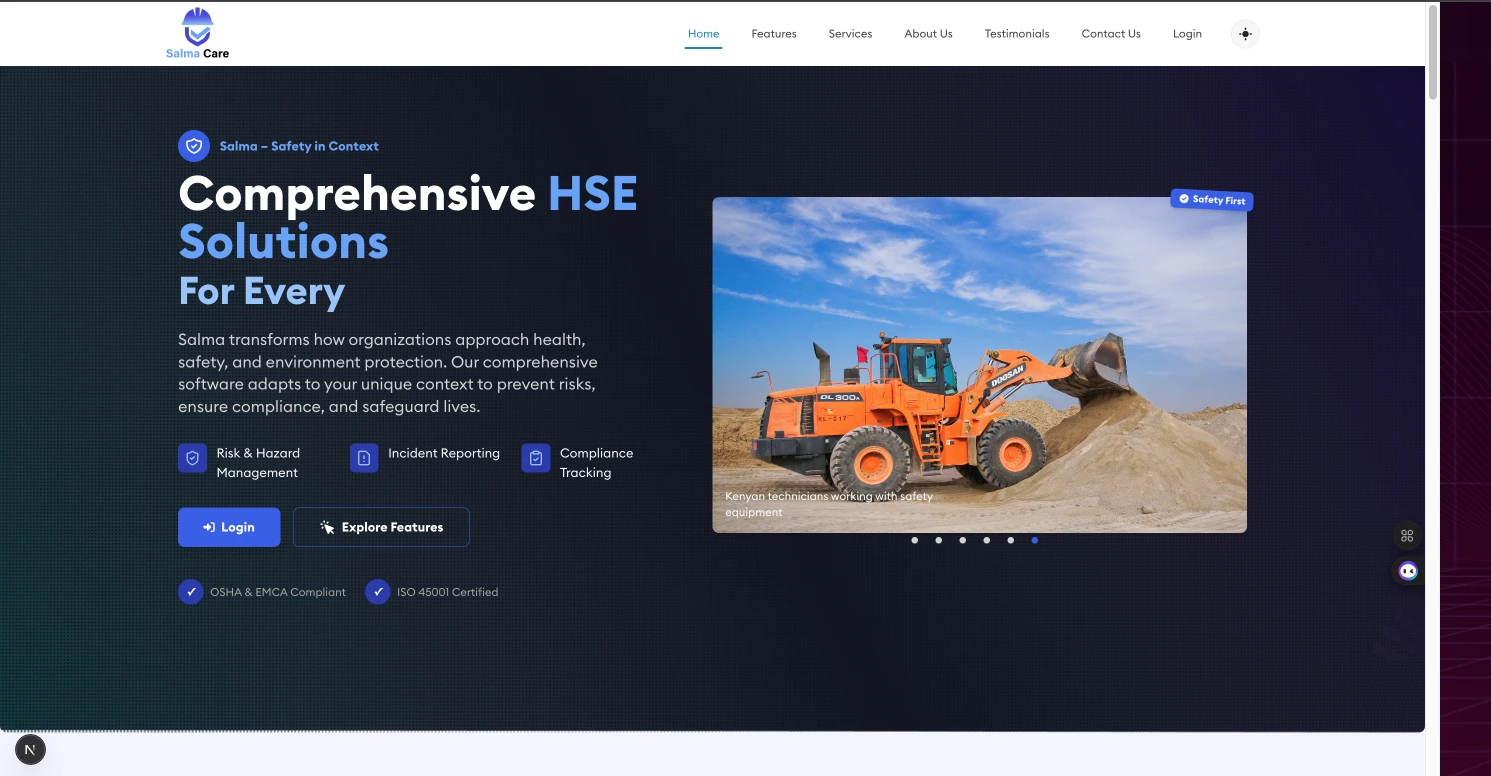This screenshot has height=776, width=1491.
Task: Click the ISO 45001 Certified checkmark icon
Action: pyautogui.click(x=377, y=592)
